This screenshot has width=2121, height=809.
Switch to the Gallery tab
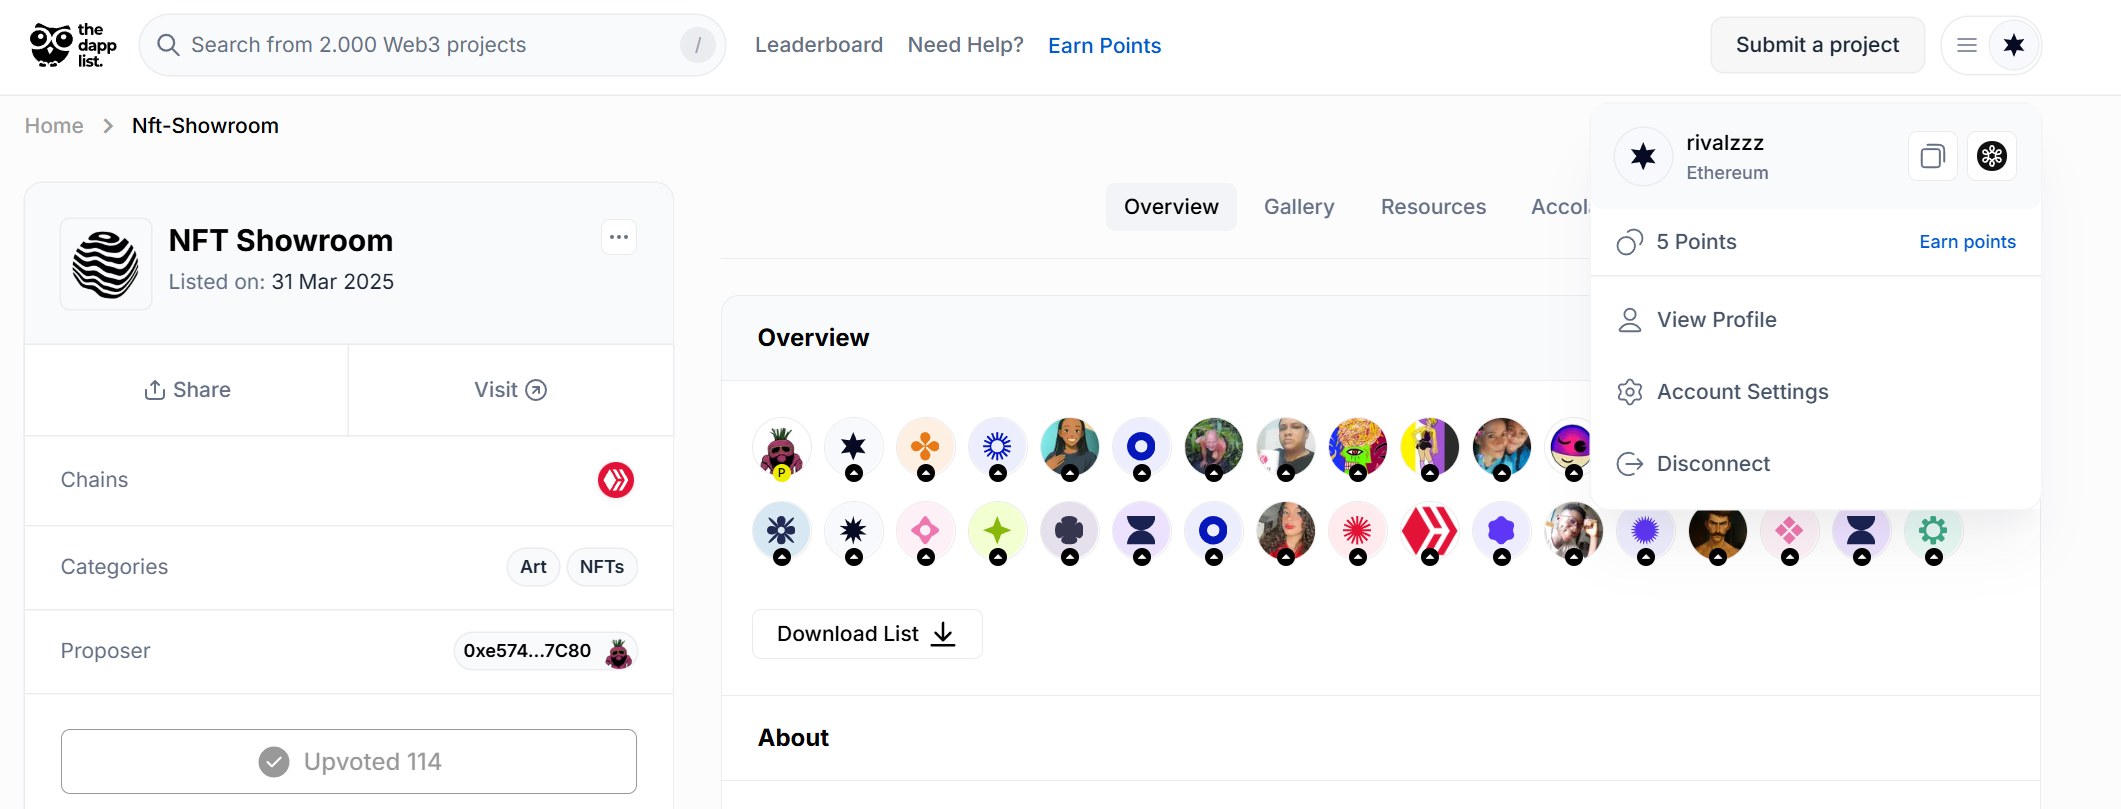pyautogui.click(x=1299, y=207)
